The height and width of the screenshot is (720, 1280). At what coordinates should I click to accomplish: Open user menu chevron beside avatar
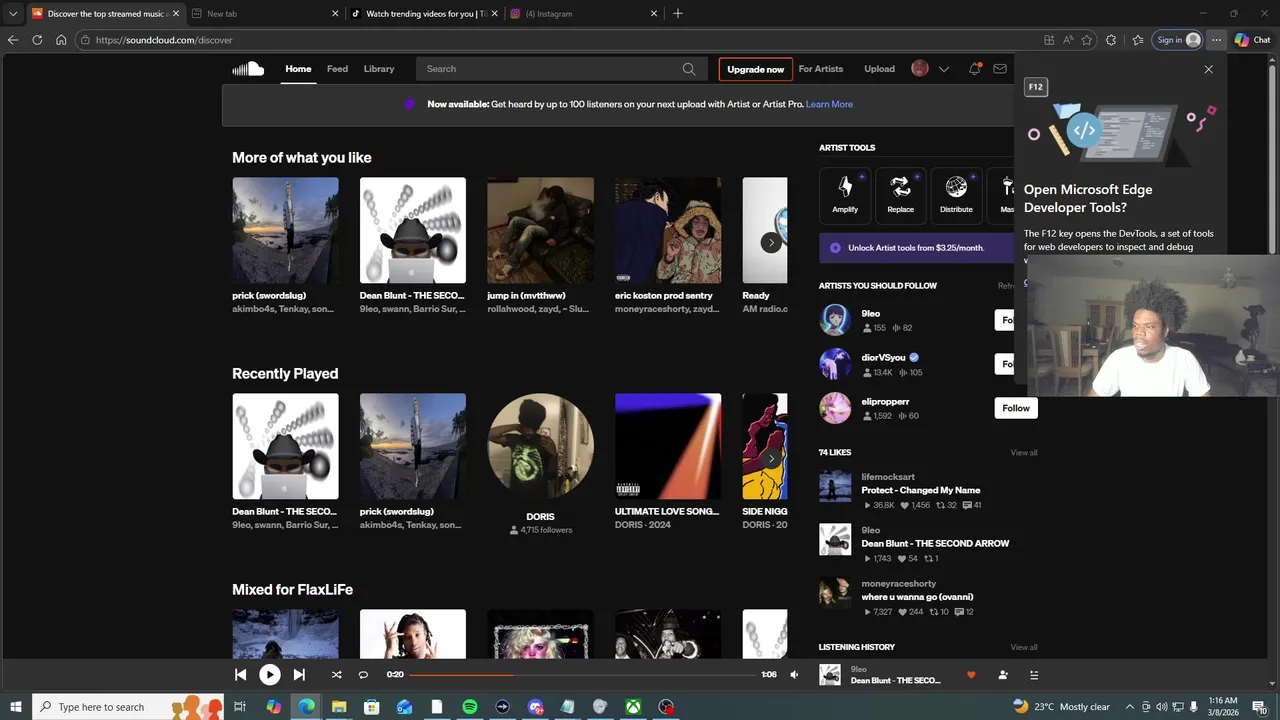point(943,69)
